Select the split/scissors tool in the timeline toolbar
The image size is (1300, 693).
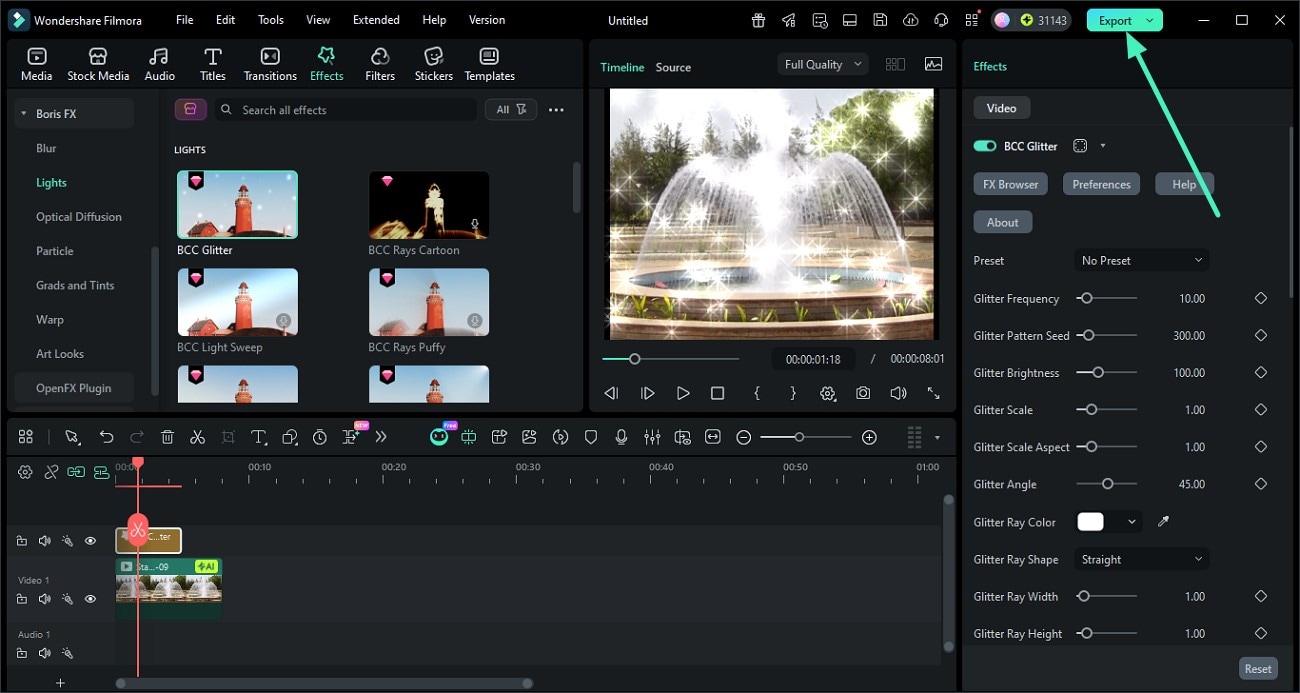point(197,437)
